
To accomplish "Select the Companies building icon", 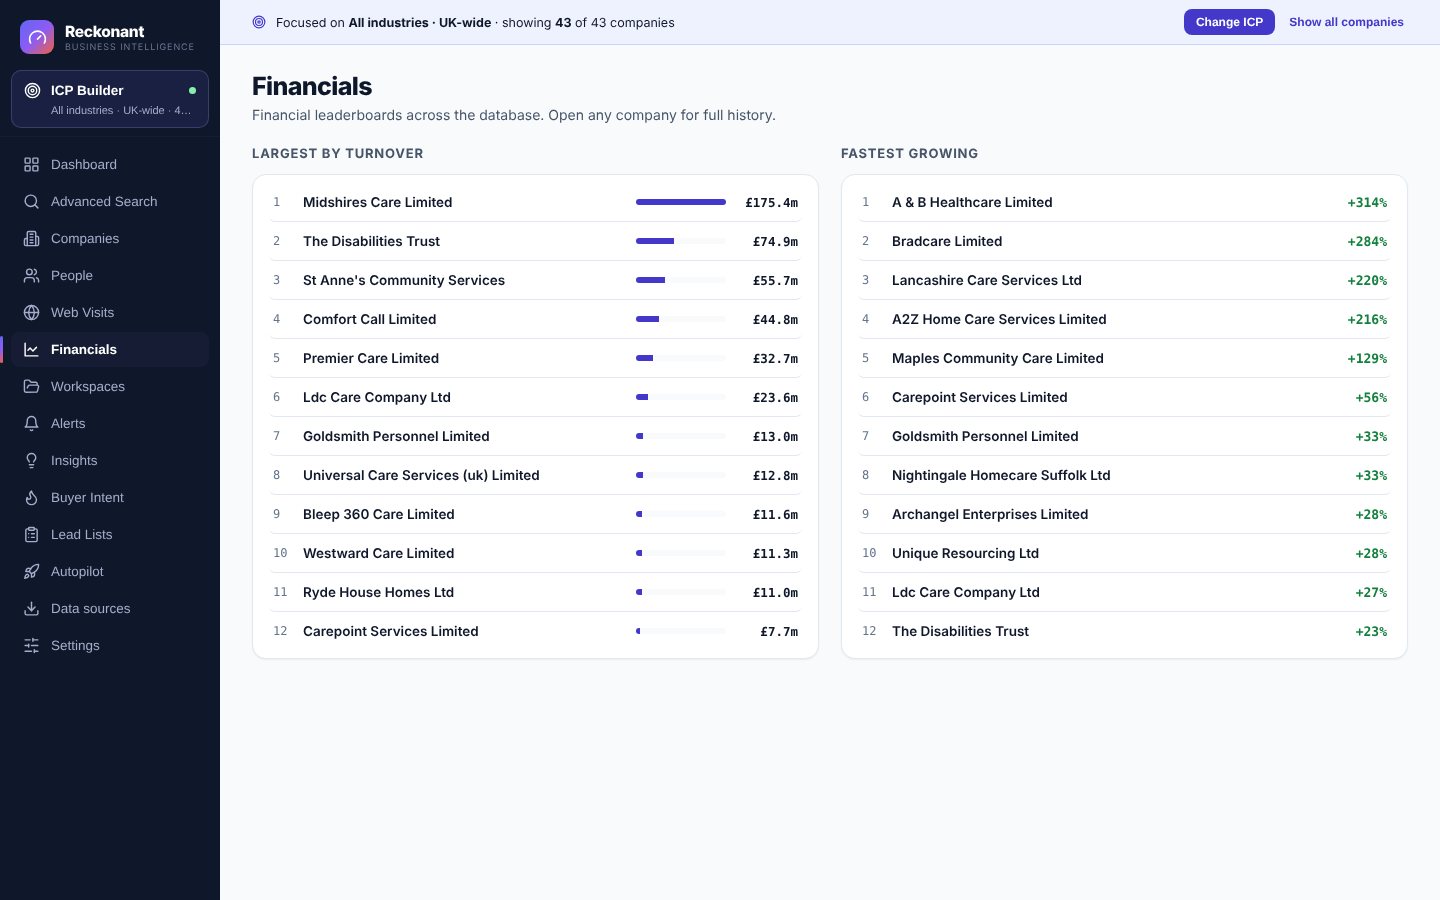I will coord(32,238).
